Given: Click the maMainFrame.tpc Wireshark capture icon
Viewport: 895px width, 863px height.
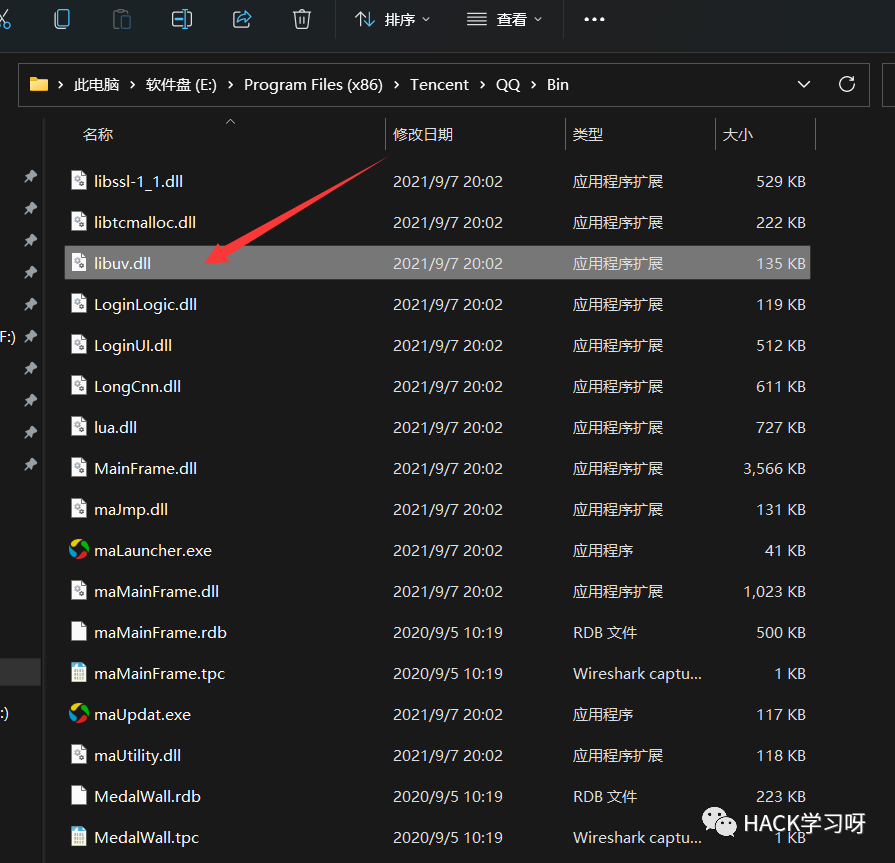Looking at the screenshot, I should click(x=79, y=672).
